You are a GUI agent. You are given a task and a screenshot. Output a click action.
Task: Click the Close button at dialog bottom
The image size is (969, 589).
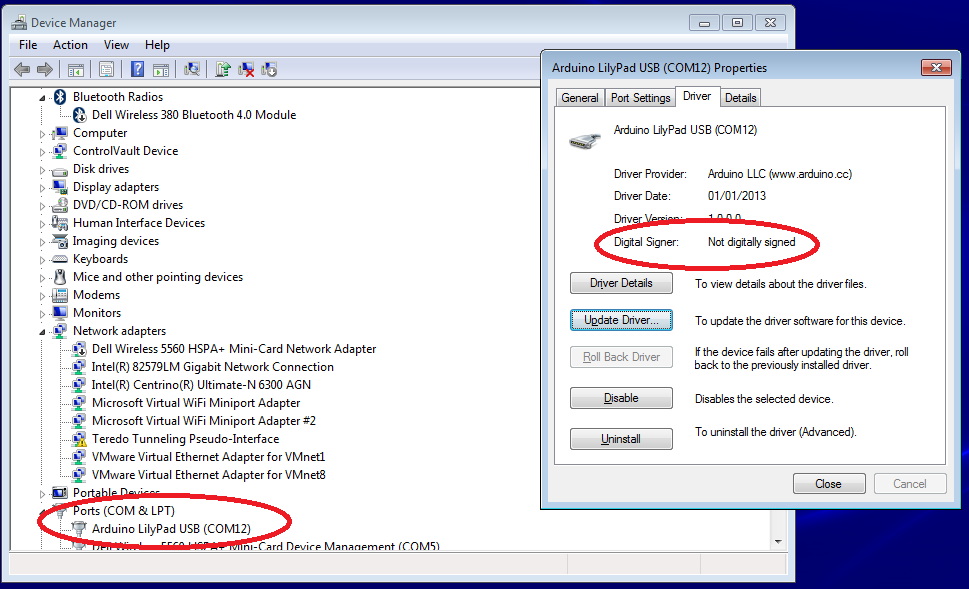[829, 484]
